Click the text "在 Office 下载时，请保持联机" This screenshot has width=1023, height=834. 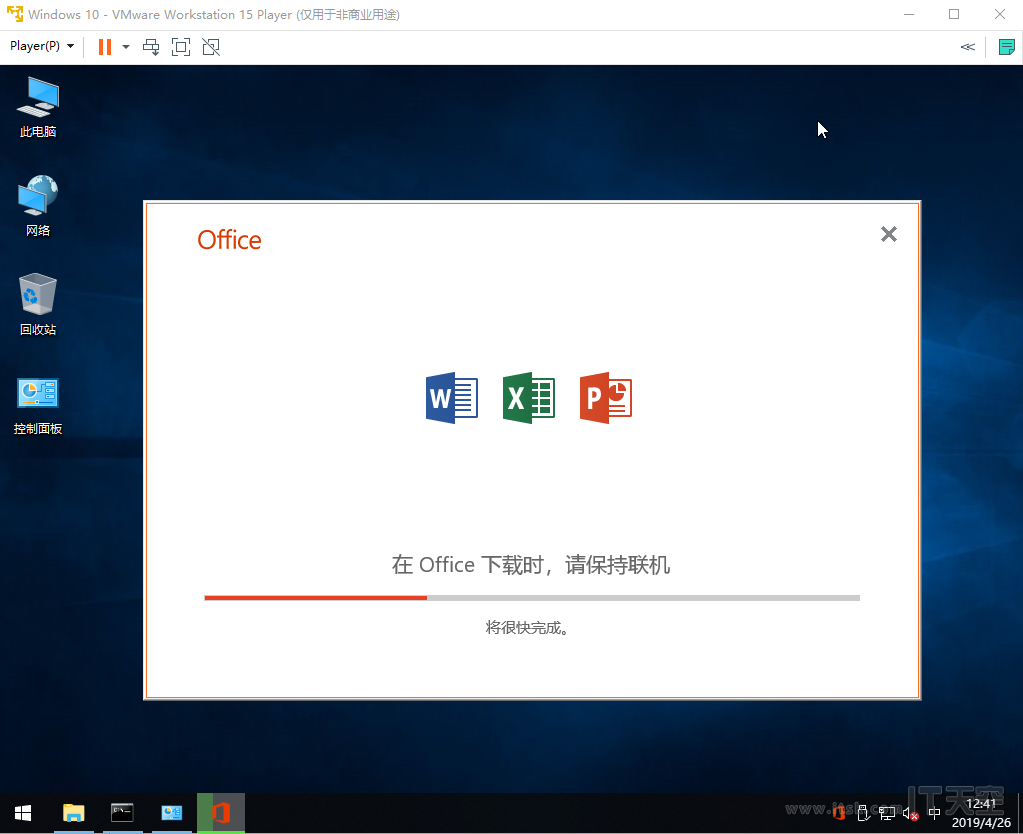click(530, 564)
